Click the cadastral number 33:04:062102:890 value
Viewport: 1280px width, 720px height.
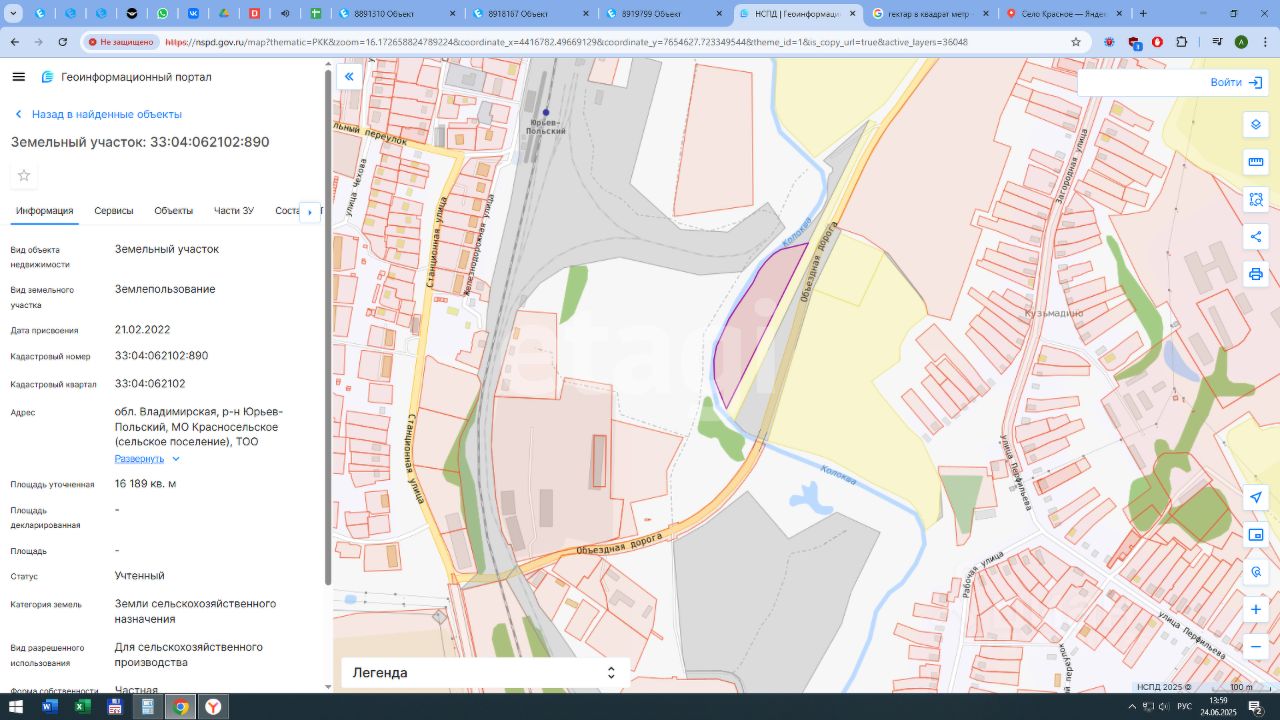pyautogui.click(x=162, y=356)
